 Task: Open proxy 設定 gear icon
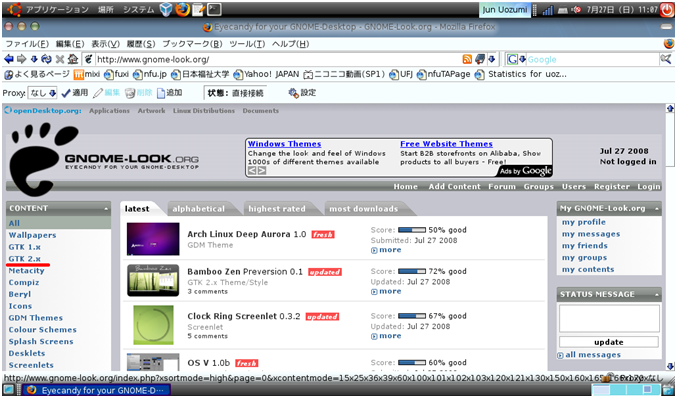[x=302, y=93]
